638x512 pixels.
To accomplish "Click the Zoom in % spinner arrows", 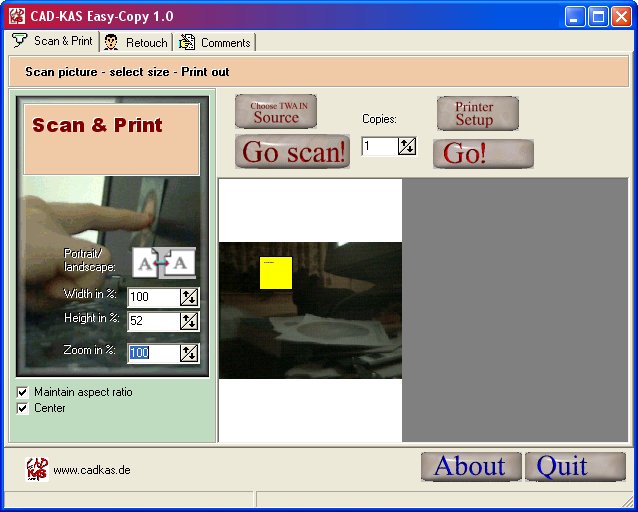I will point(189,353).
